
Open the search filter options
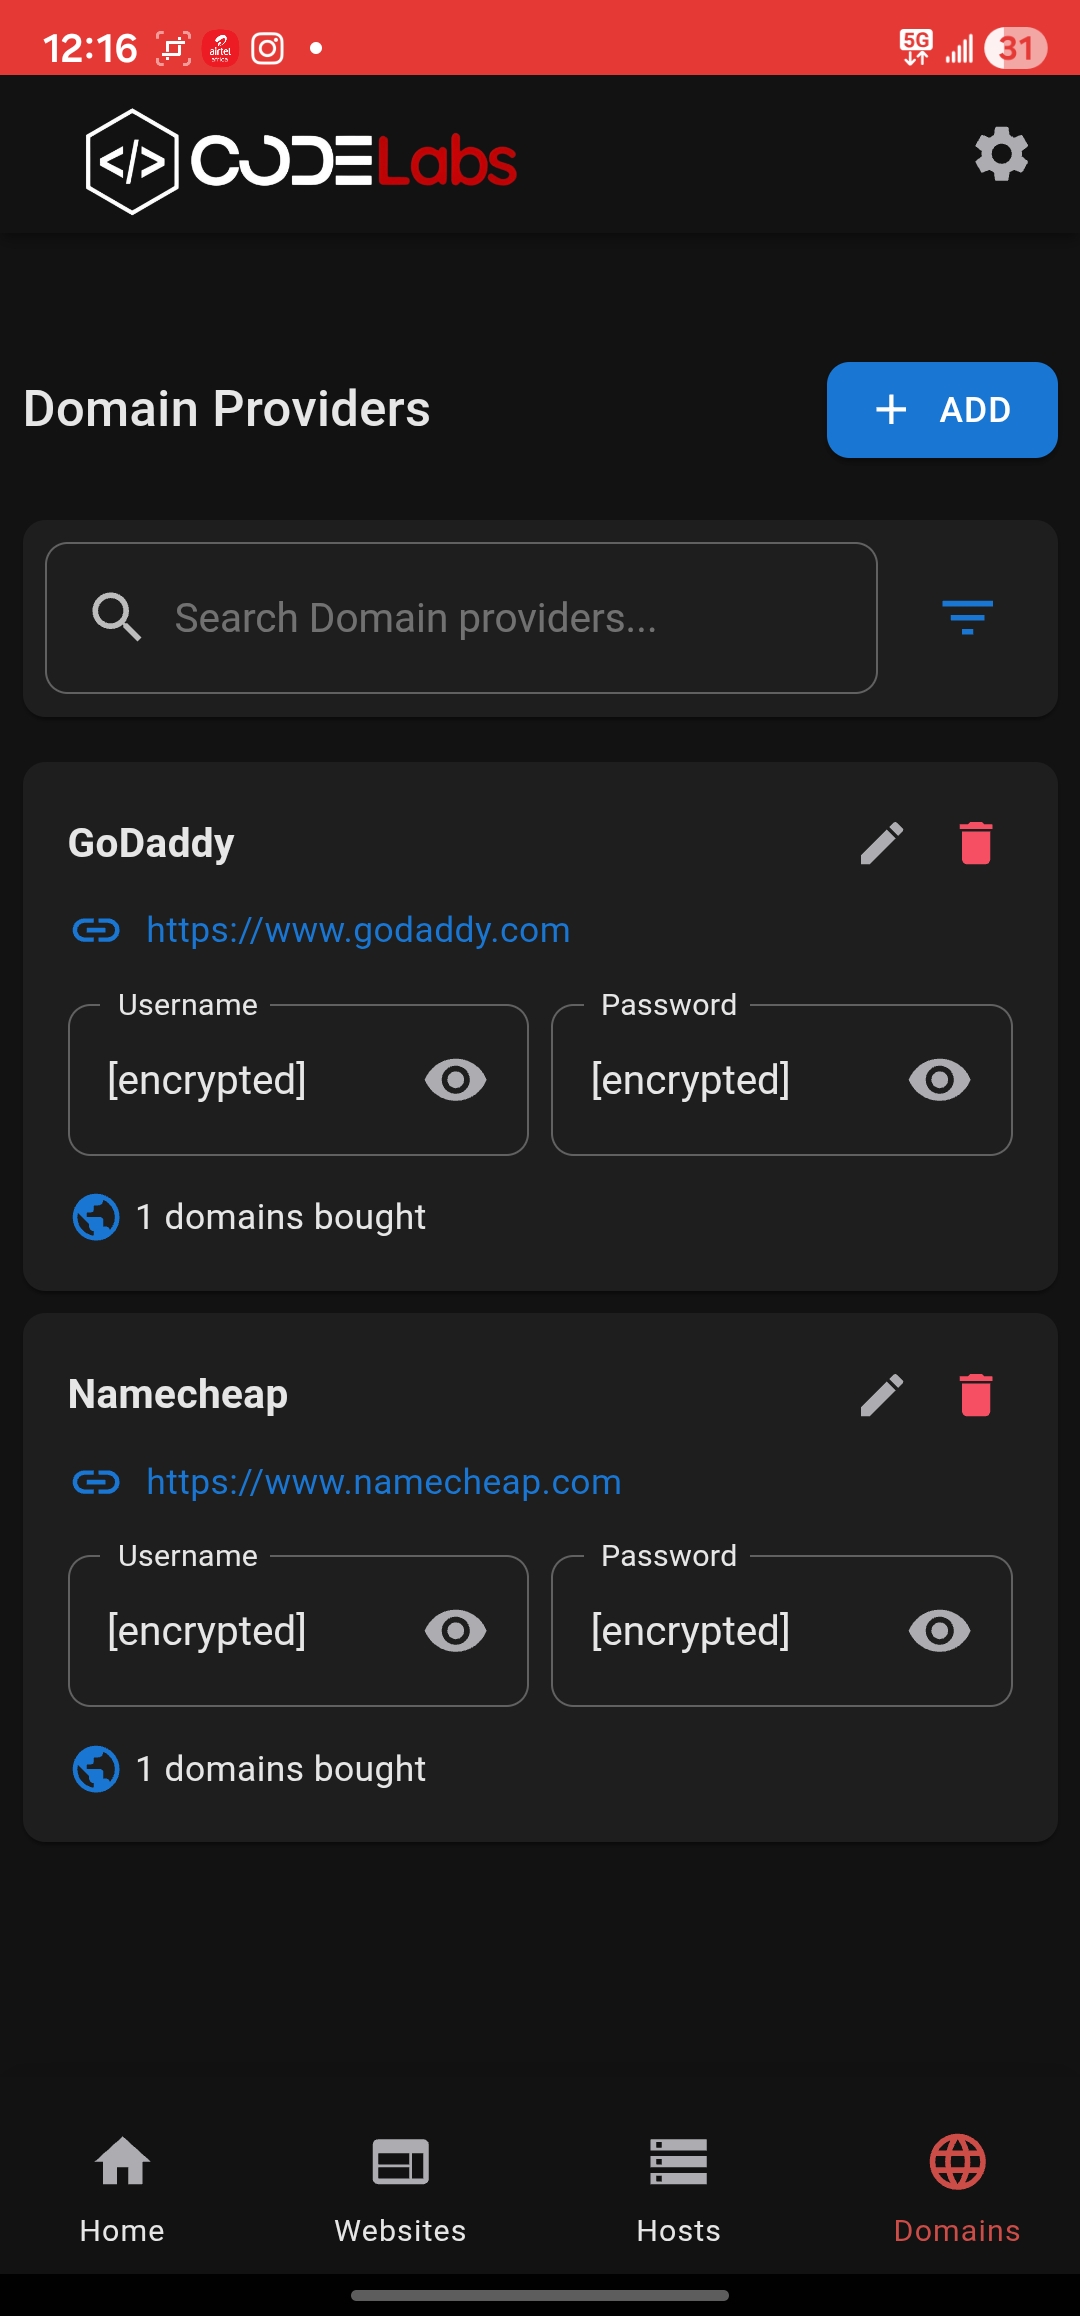point(968,618)
